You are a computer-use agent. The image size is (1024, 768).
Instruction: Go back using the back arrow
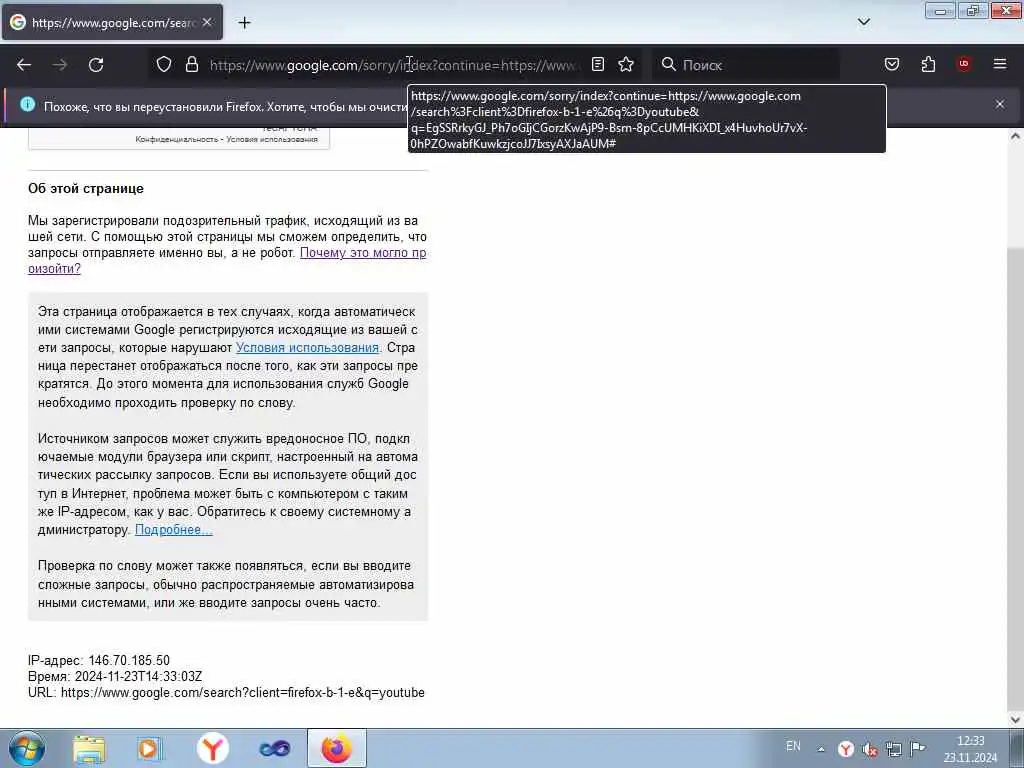(24, 65)
